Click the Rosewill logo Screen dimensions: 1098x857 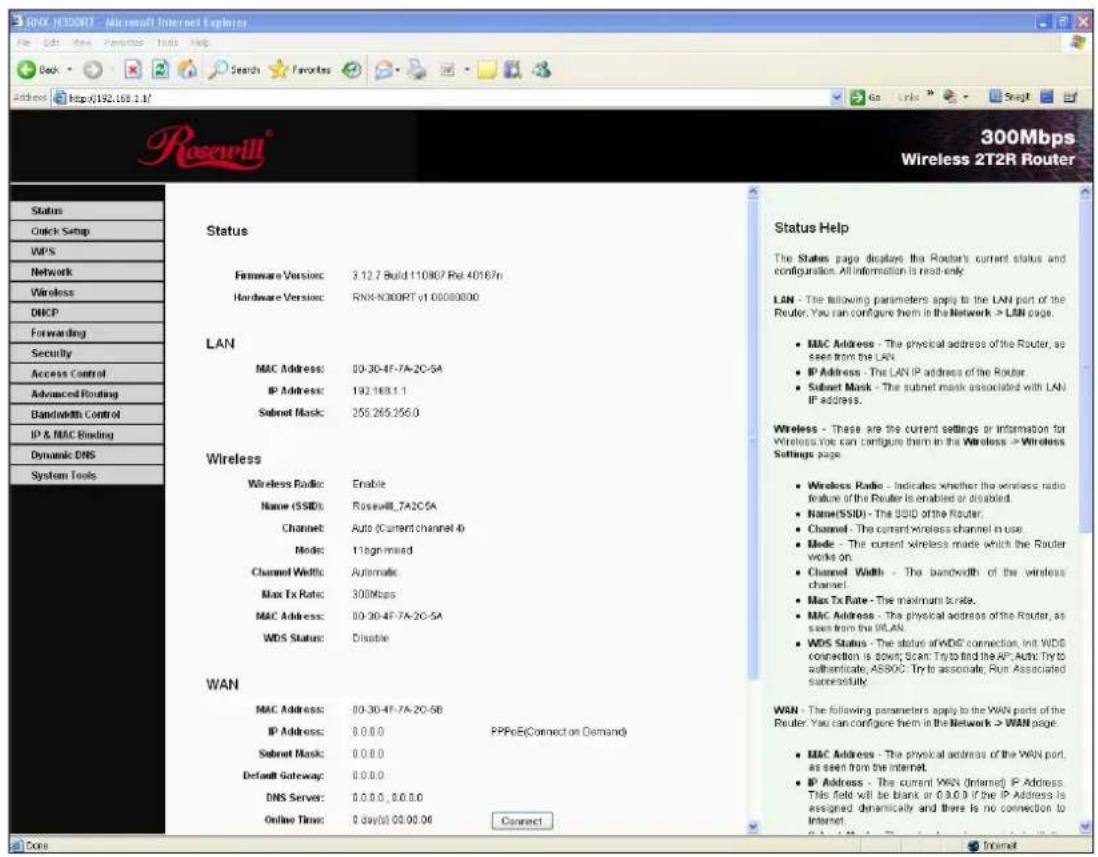pyautogui.click(x=207, y=147)
